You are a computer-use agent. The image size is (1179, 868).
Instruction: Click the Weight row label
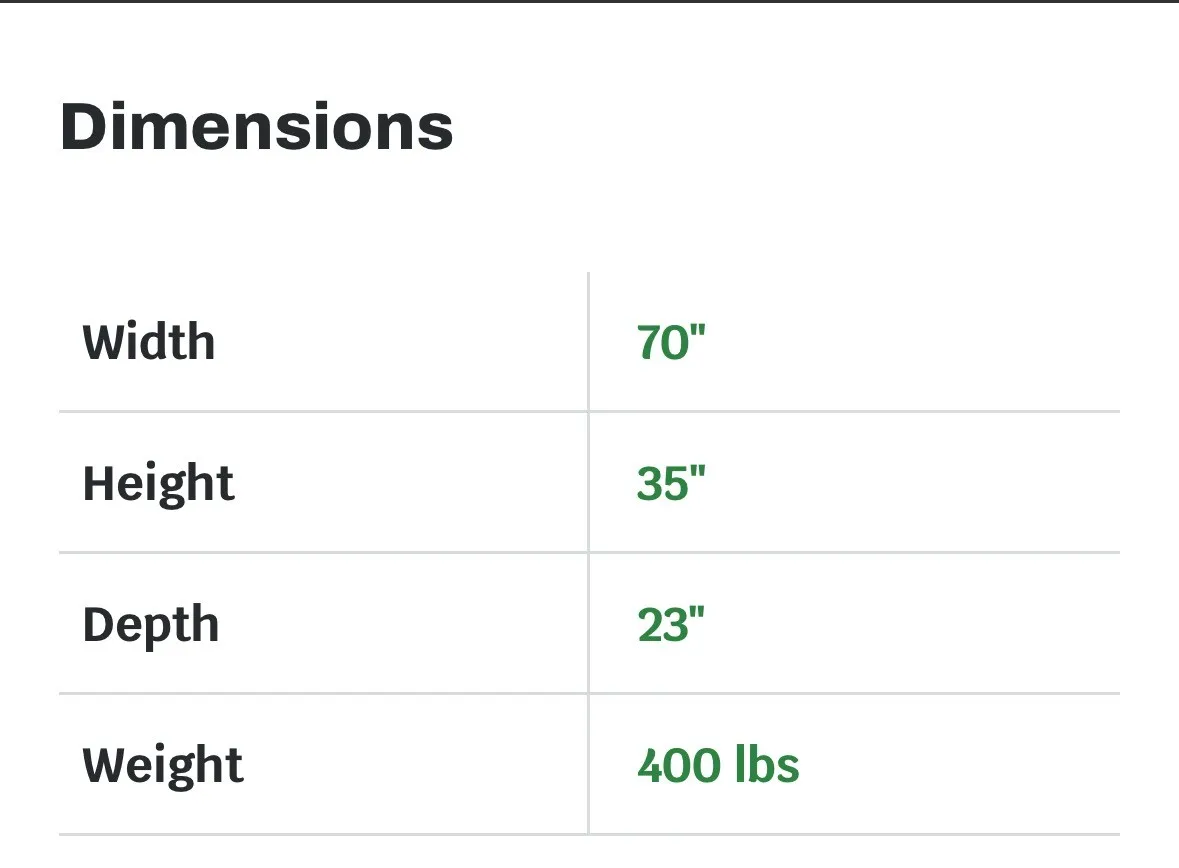[x=163, y=766]
